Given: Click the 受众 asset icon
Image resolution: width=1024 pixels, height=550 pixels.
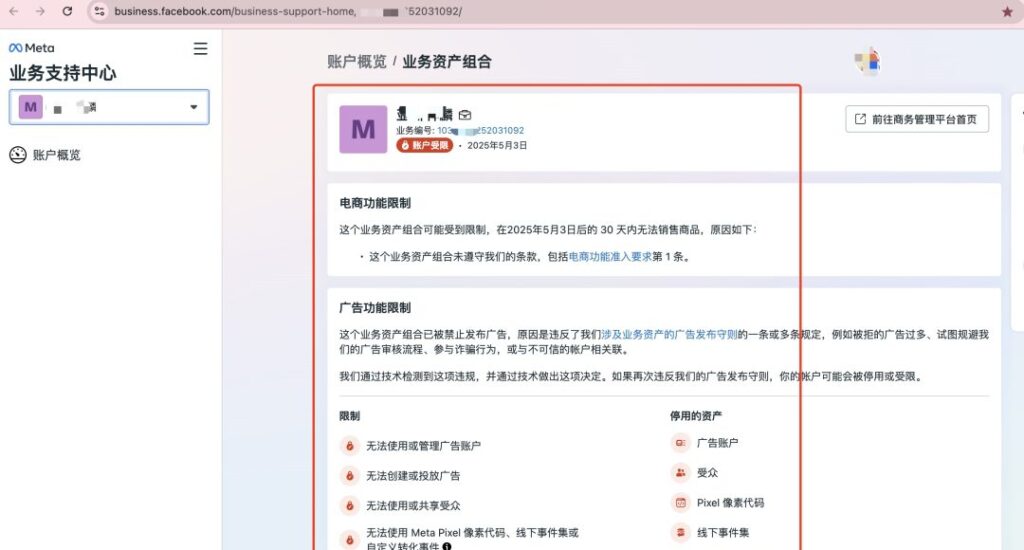Looking at the screenshot, I should tap(680, 472).
